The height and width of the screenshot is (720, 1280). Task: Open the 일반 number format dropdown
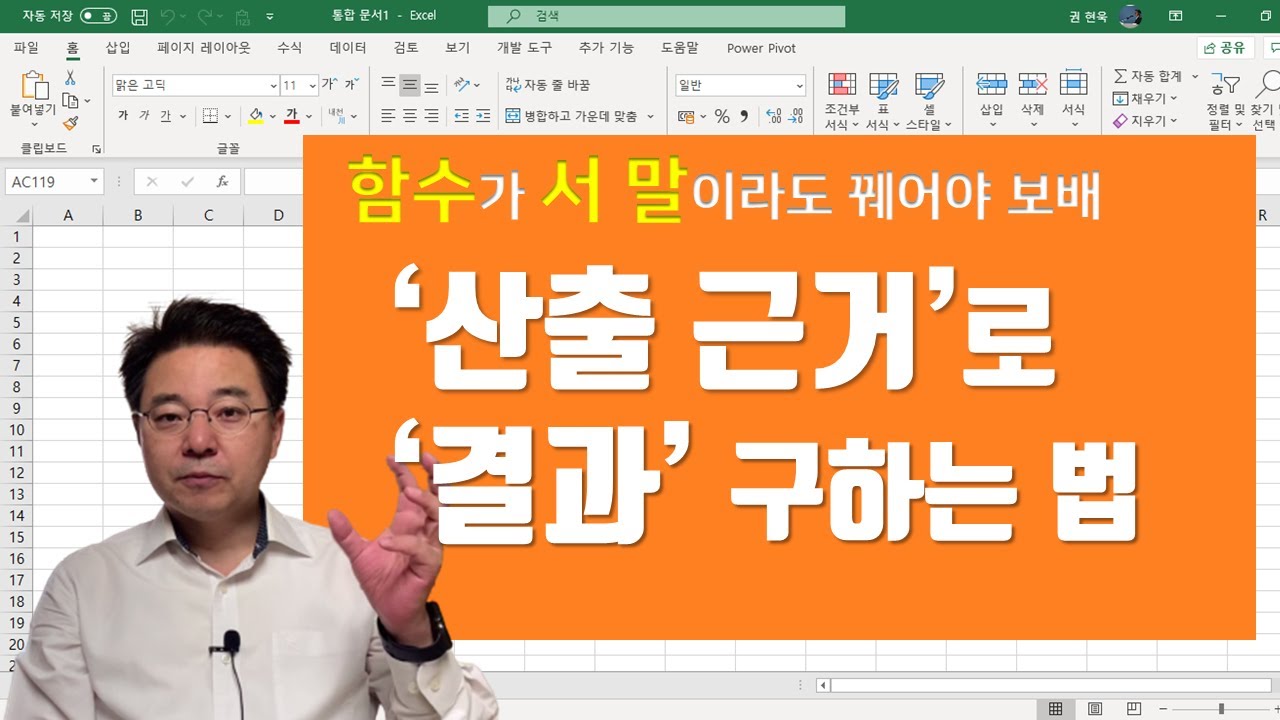[x=799, y=86]
